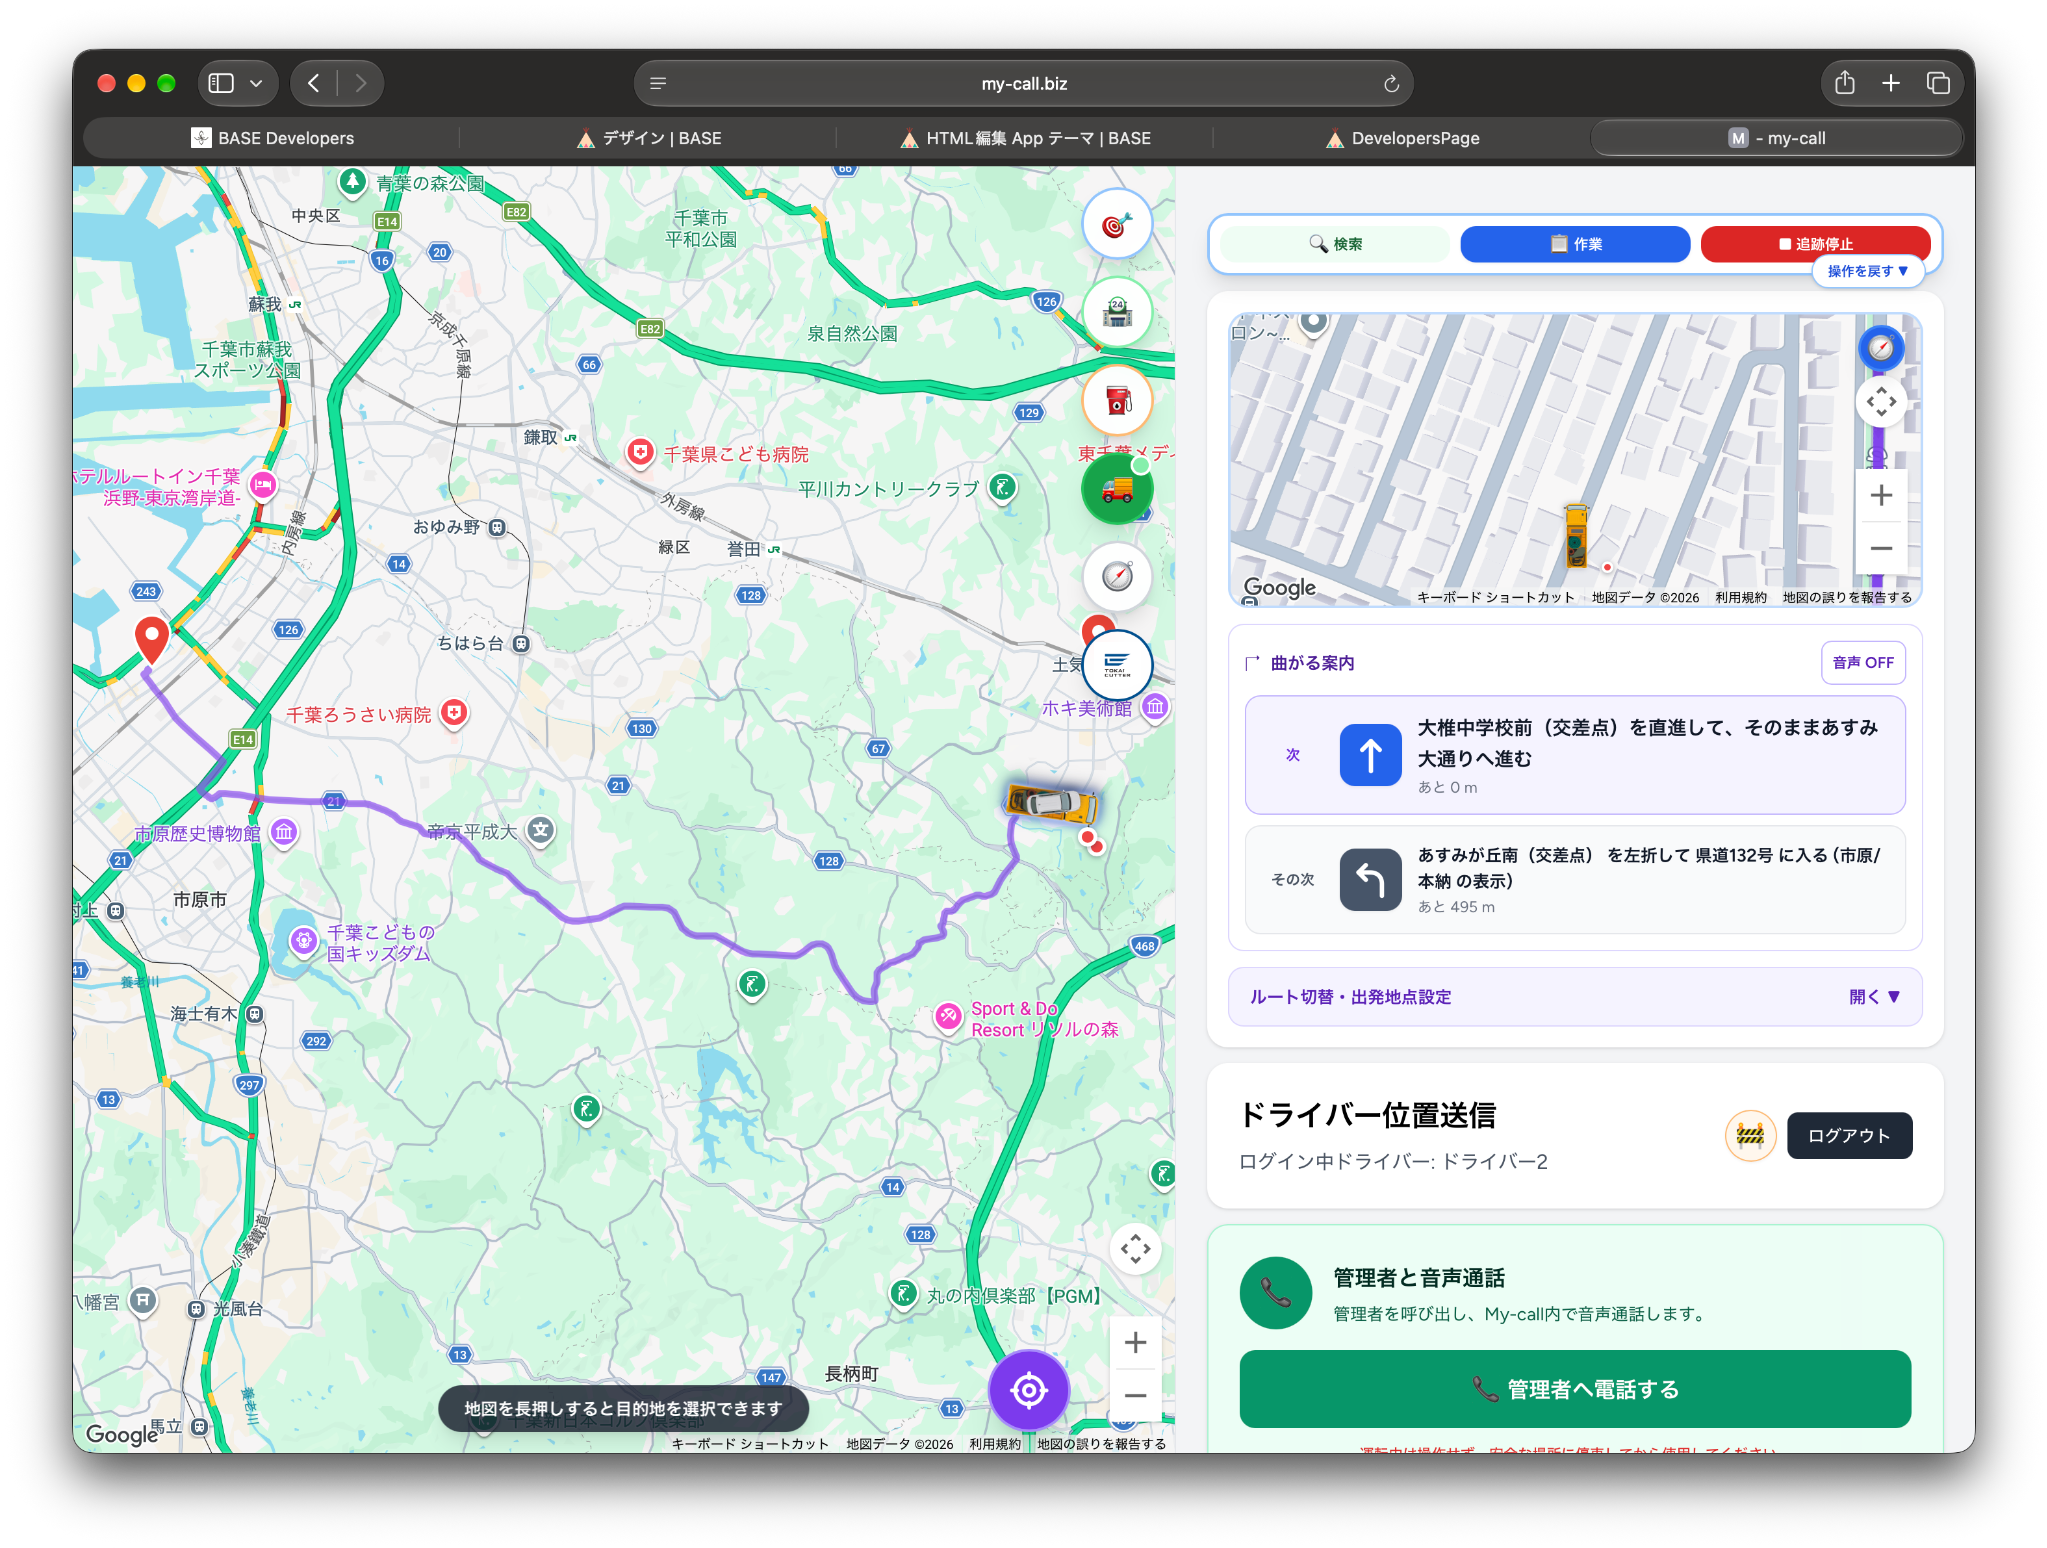This screenshot has width=2047, height=1548.
Task: Click the mini map camera pan control
Action: pos(1881,402)
